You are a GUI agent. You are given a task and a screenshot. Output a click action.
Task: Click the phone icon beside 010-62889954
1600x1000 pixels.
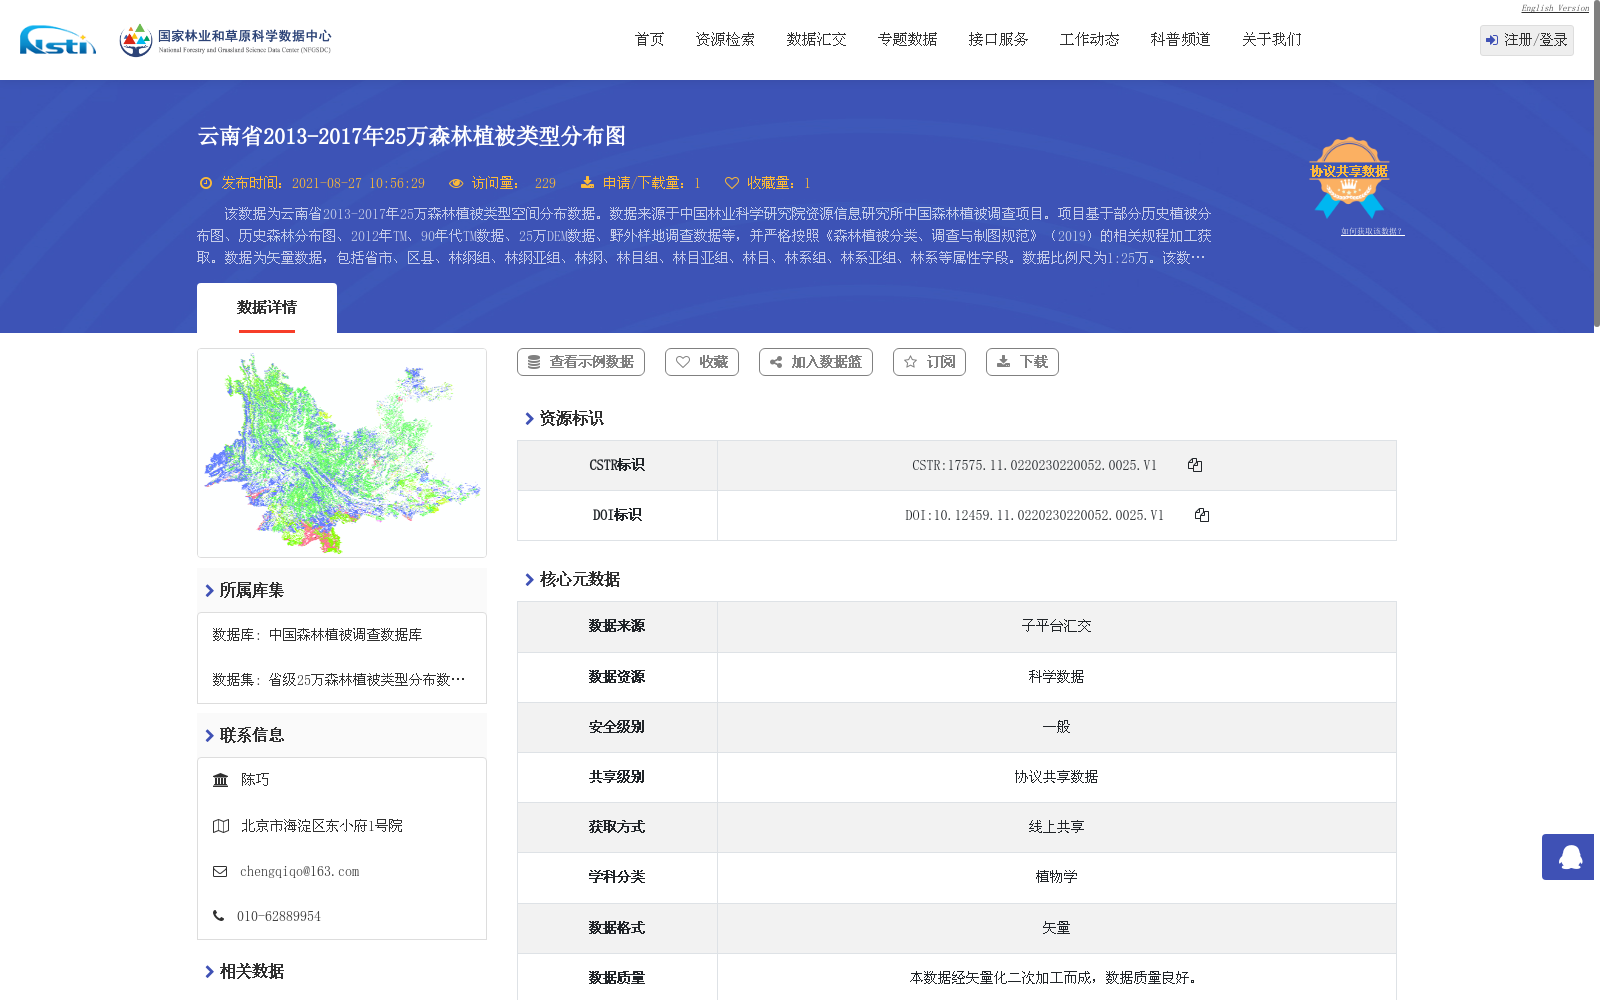[218, 915]
